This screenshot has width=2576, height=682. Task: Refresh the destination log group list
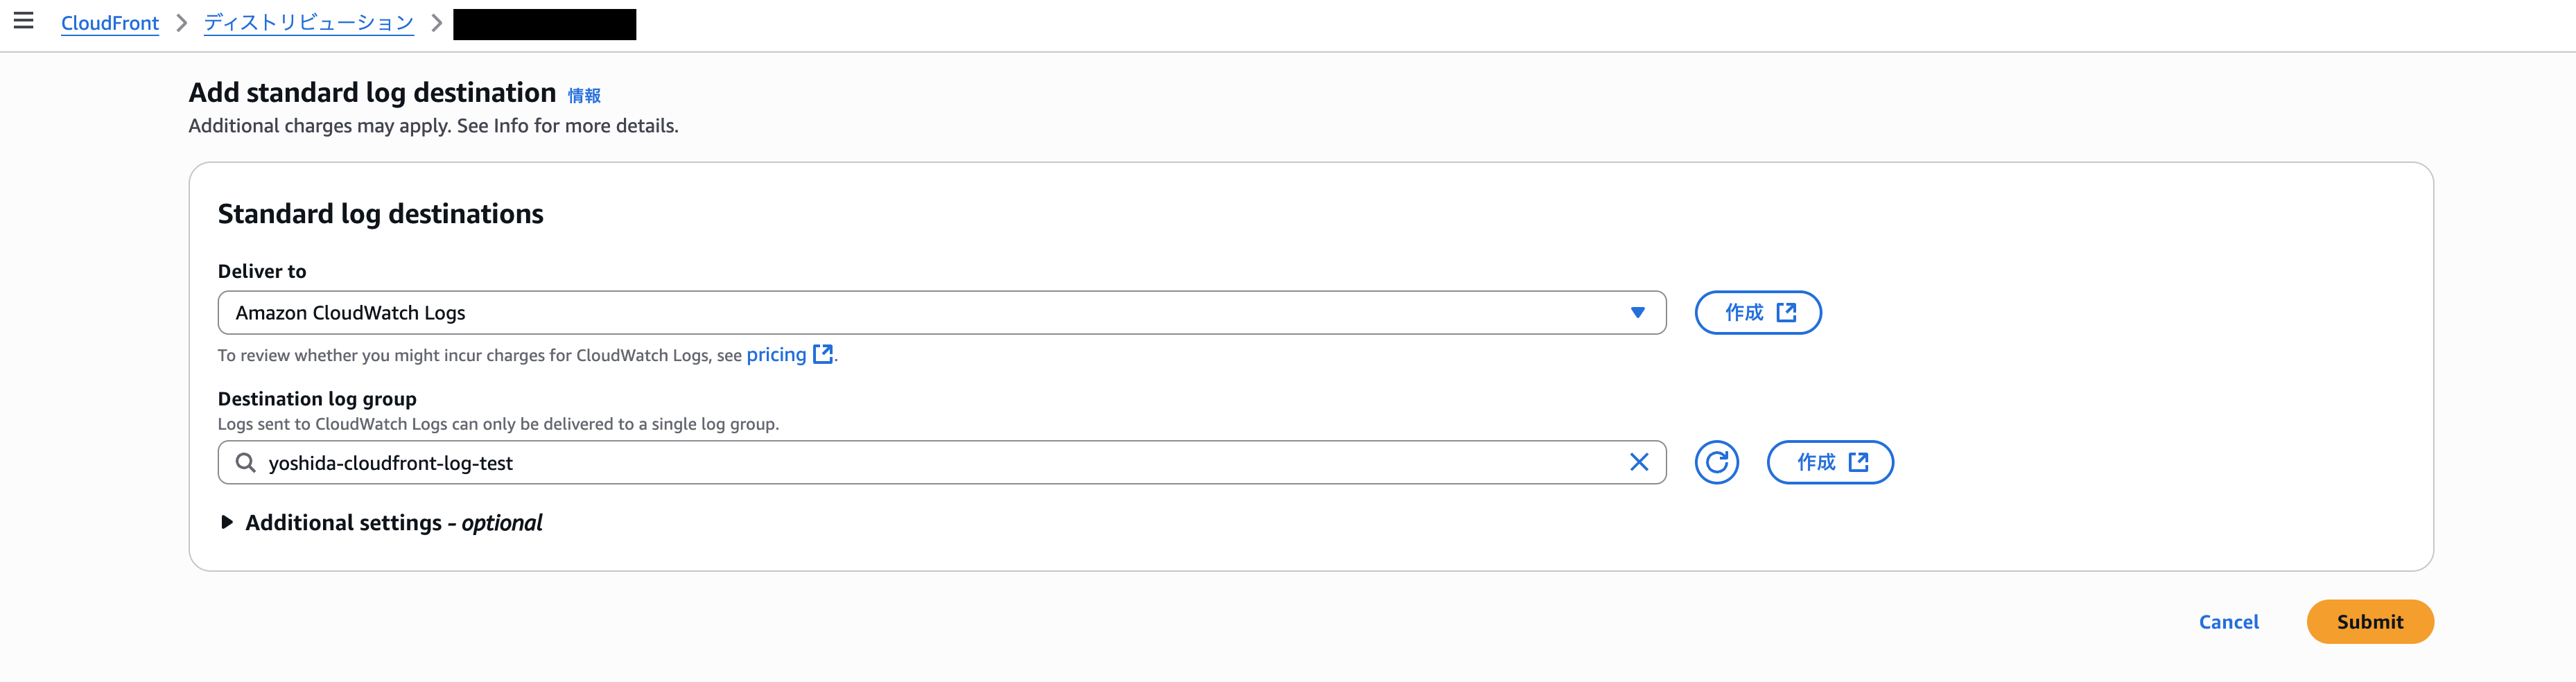click(1716, 463)
